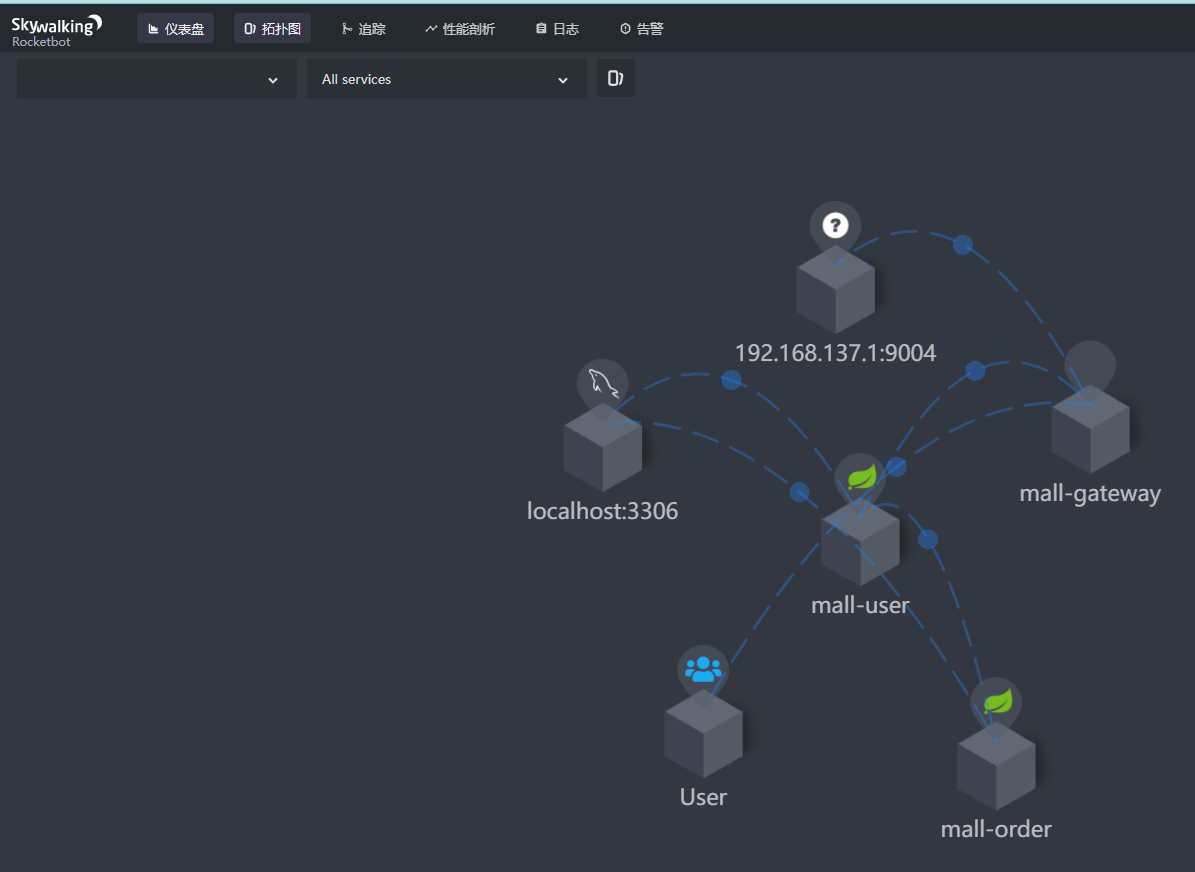Screen dimensions: 1195x872
Task: Select the Spring leaf icon on mall-user
Action: pyautogui.click(x=861, y=479)
